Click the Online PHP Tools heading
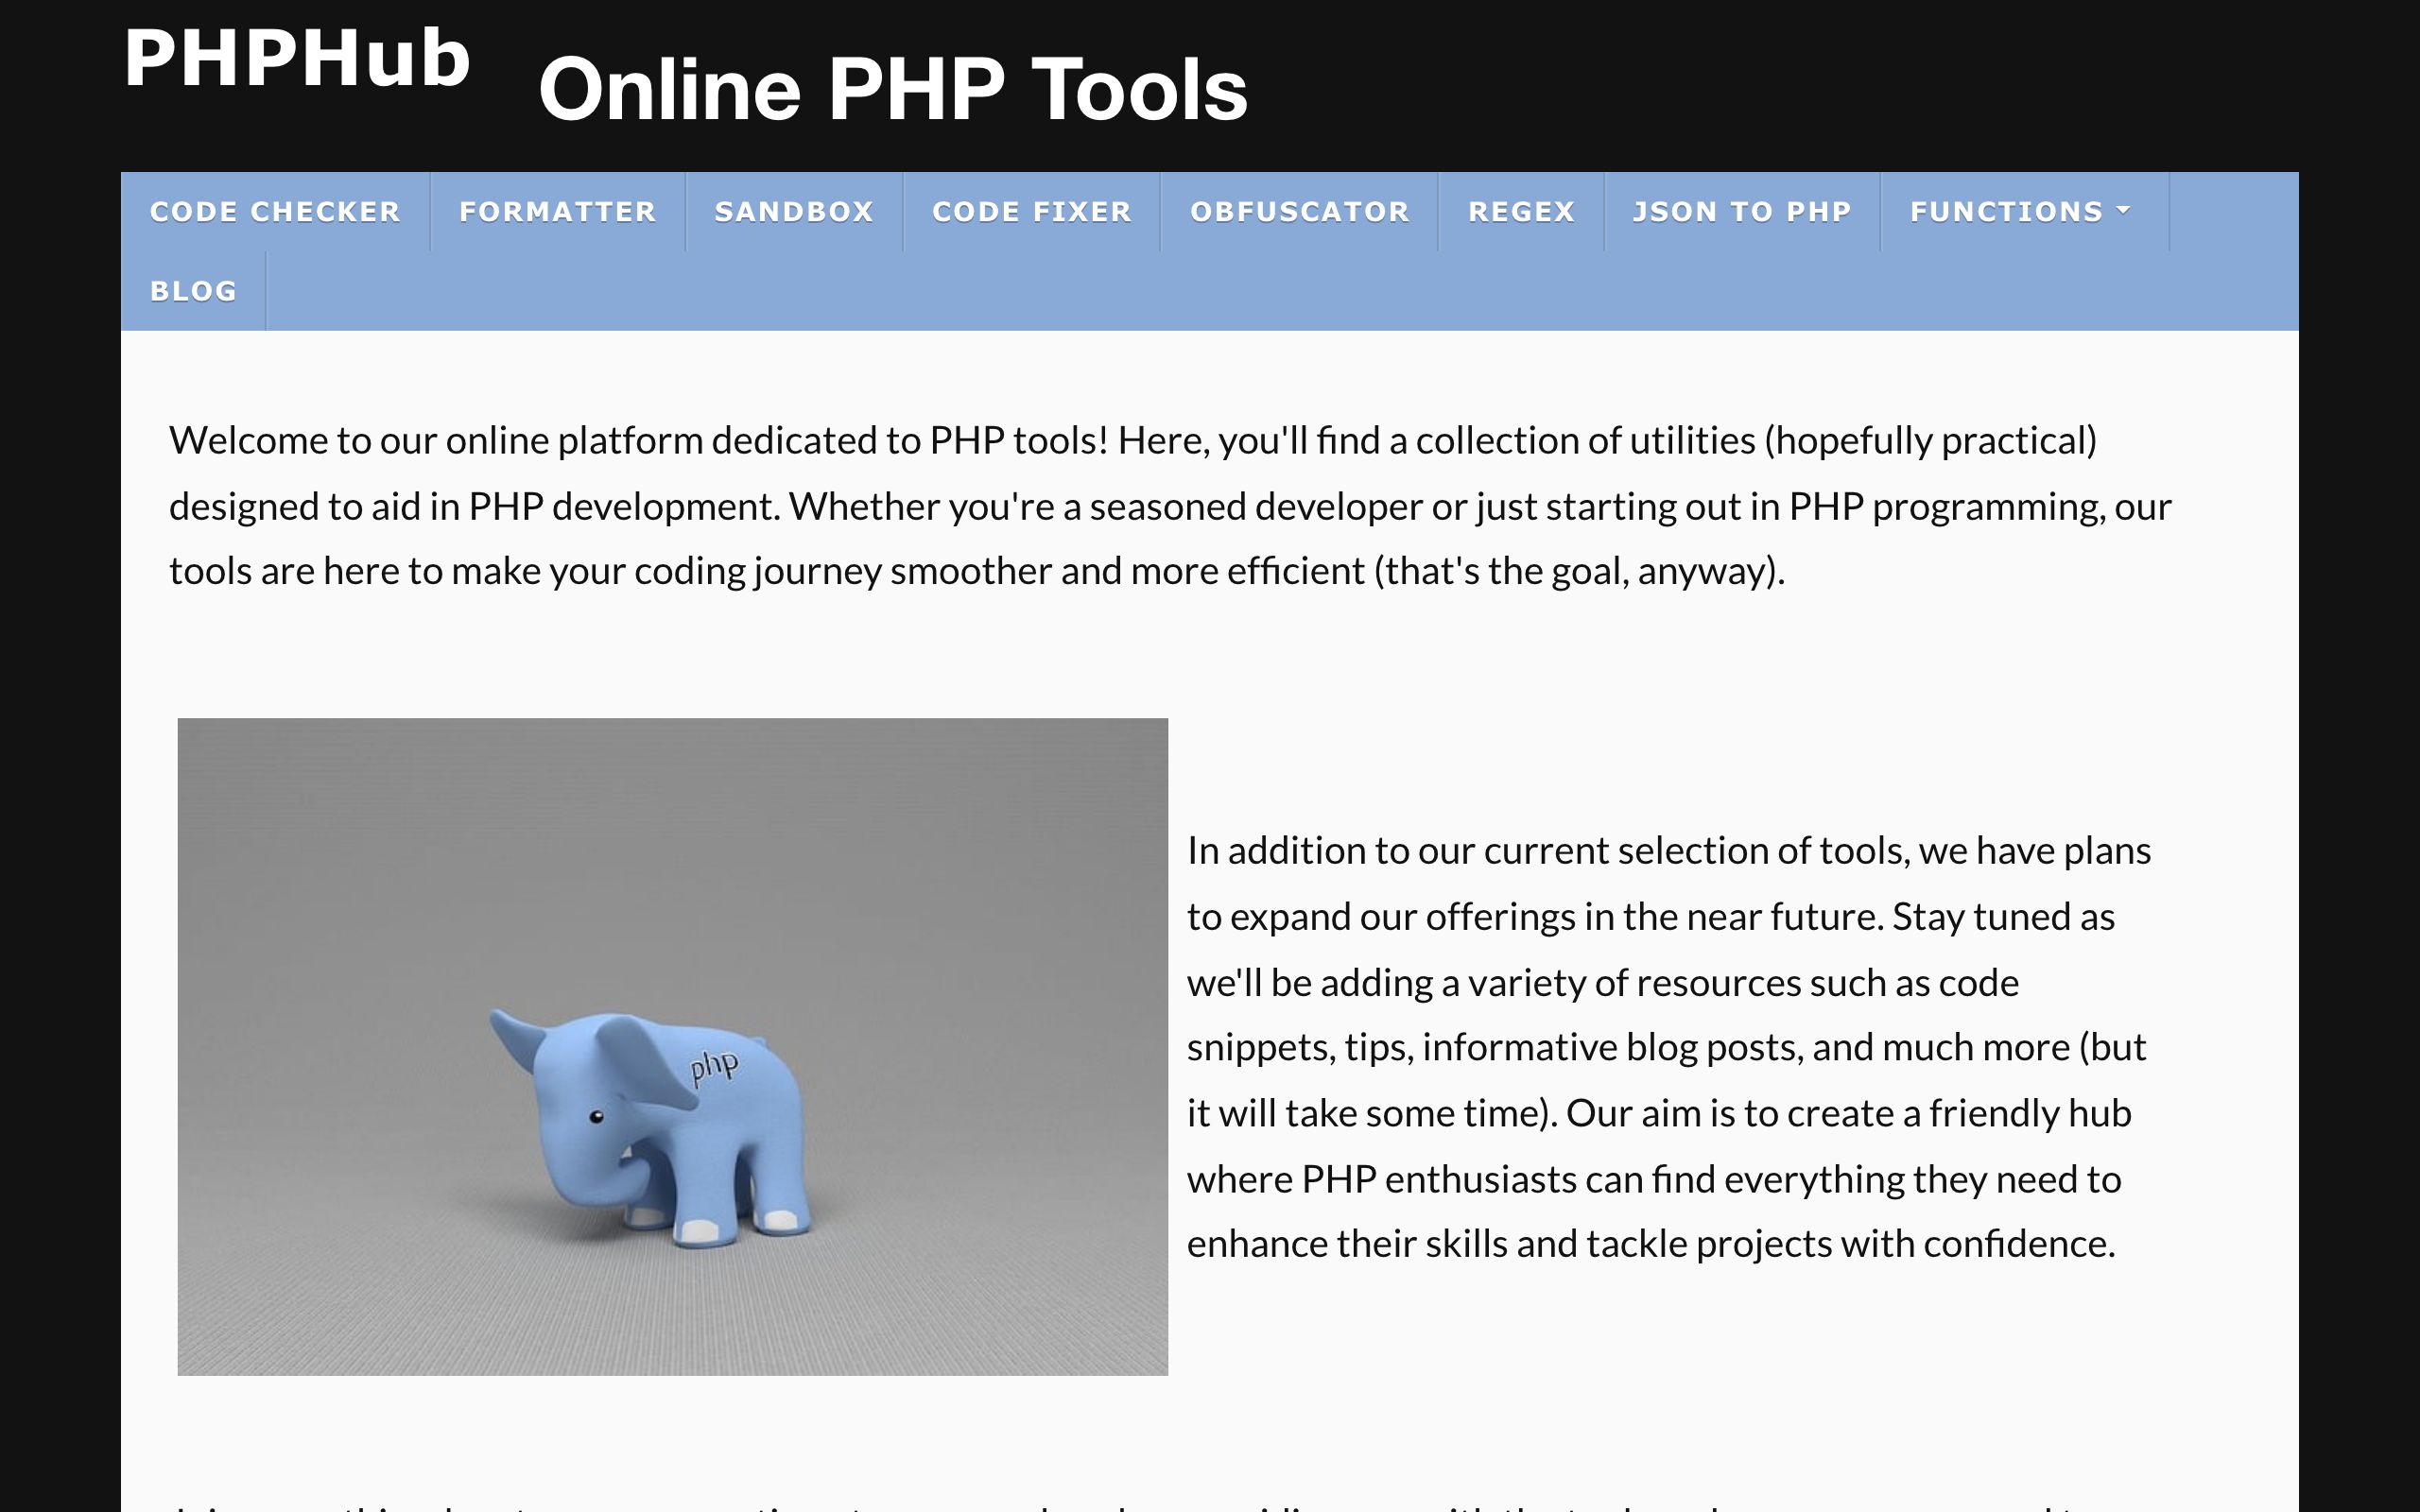 [x=893, y=89]
